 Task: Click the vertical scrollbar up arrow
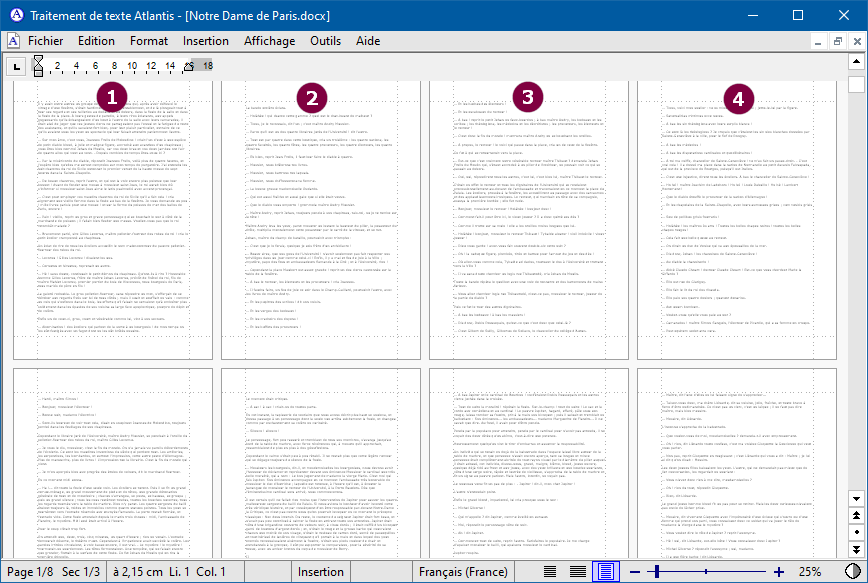tap(856, 61)
